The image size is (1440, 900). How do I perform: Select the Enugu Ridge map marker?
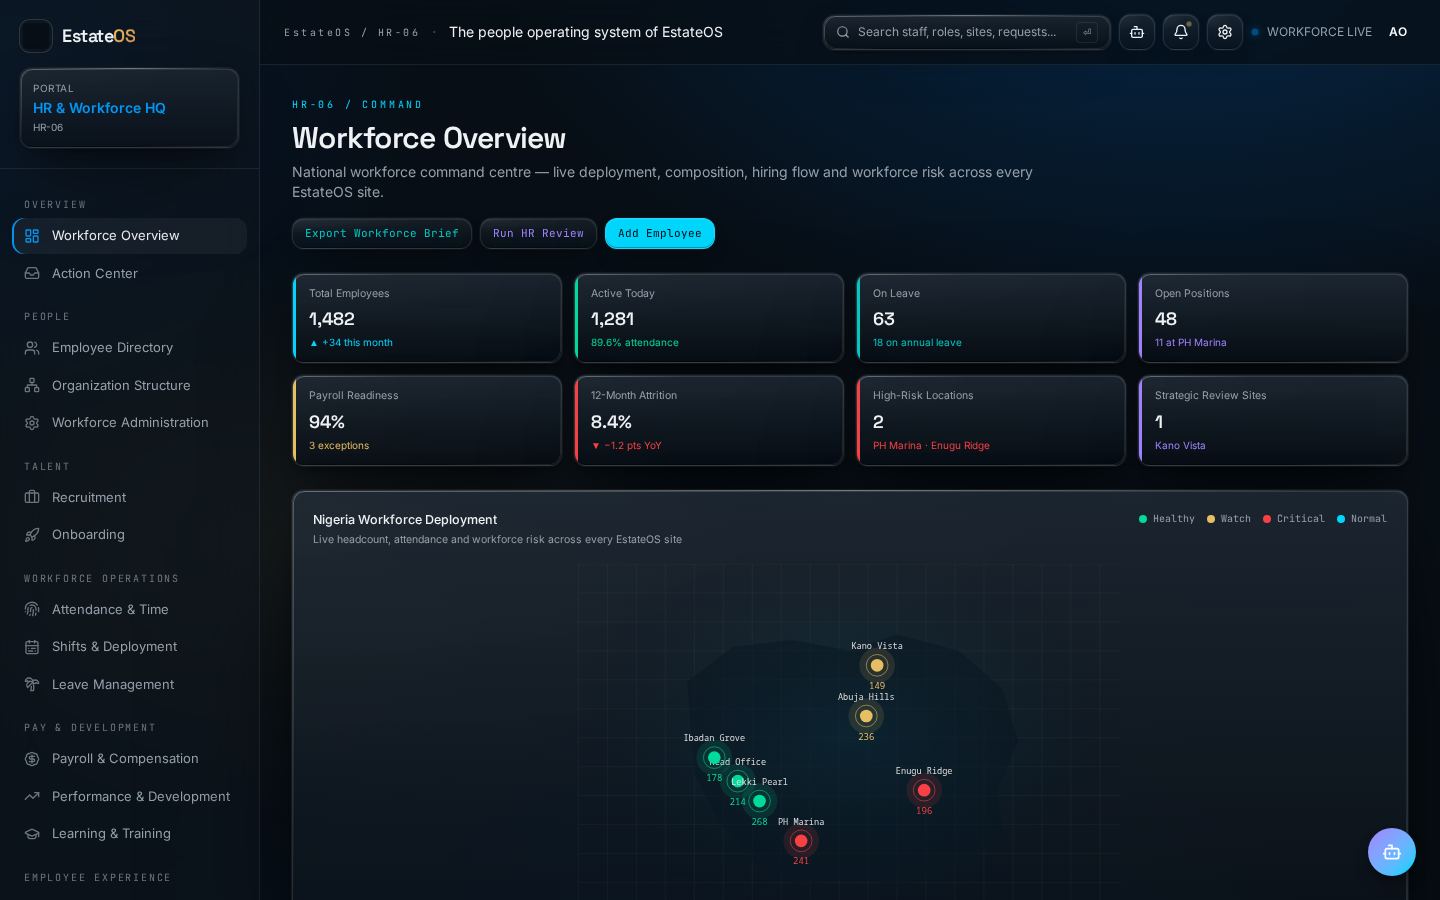(924, 790)
